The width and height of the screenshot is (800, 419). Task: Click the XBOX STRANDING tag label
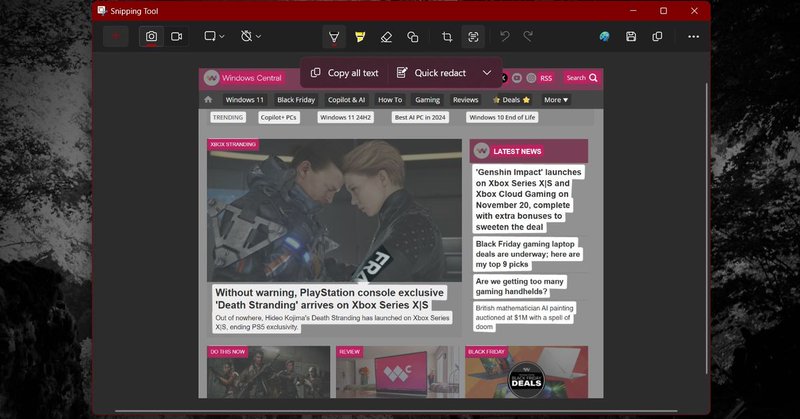233,144
